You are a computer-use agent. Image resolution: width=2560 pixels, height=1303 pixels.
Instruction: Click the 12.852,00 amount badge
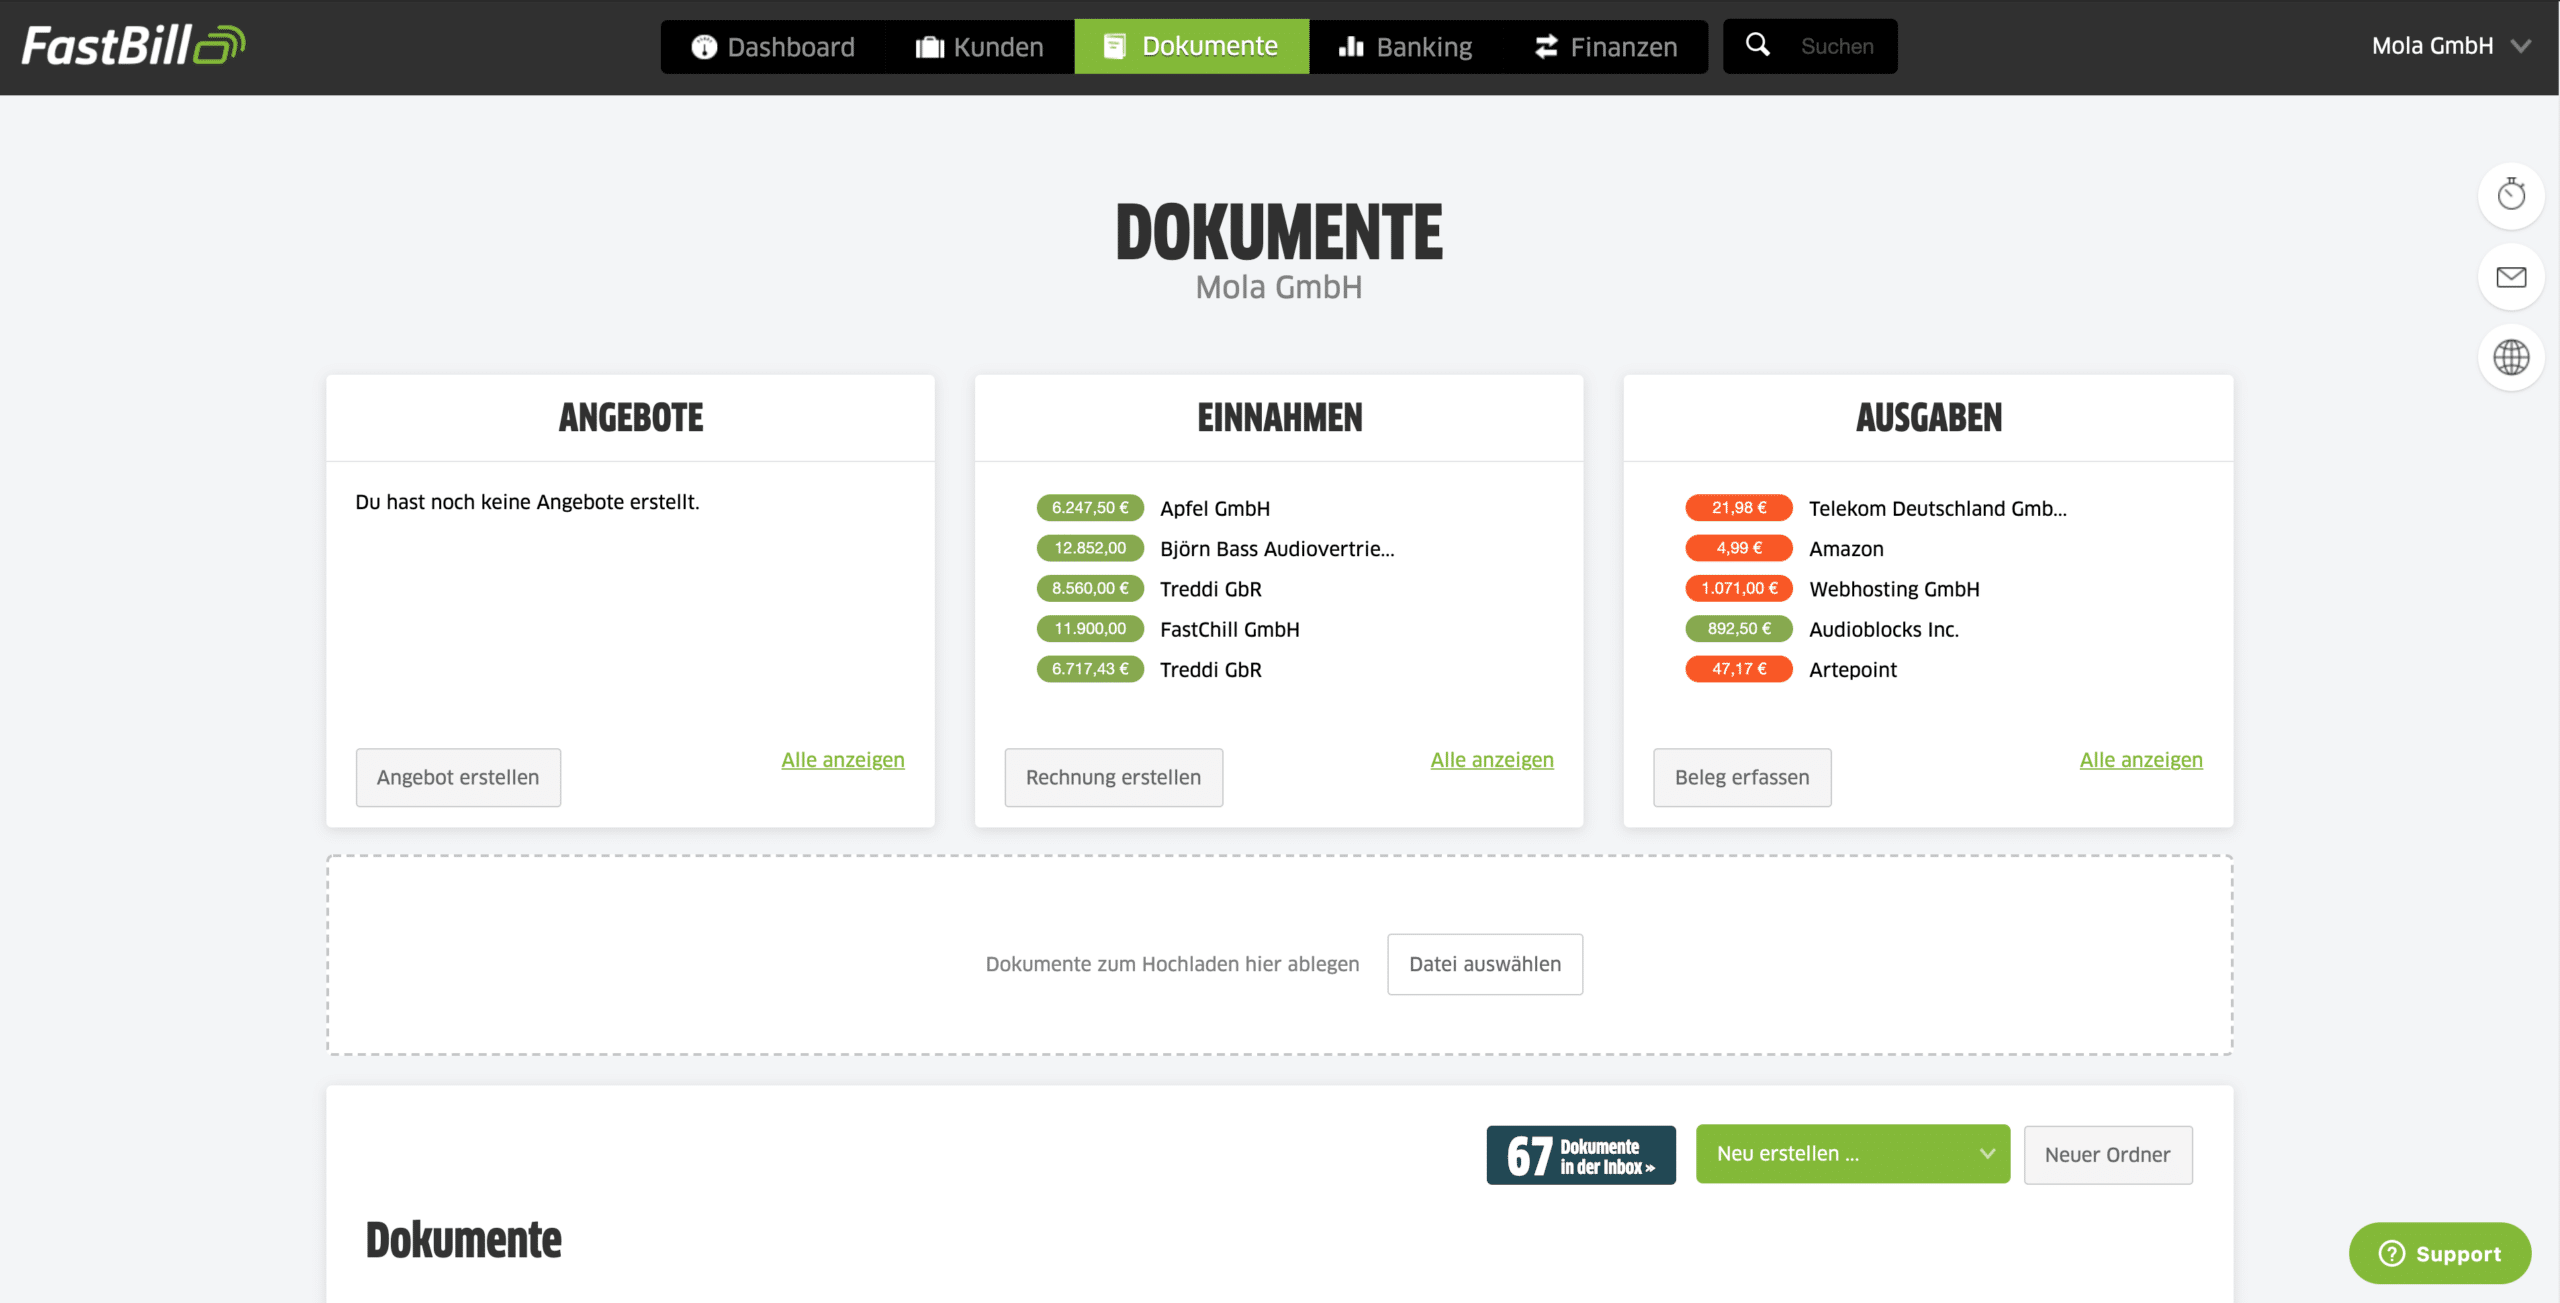coord(1090,548)
